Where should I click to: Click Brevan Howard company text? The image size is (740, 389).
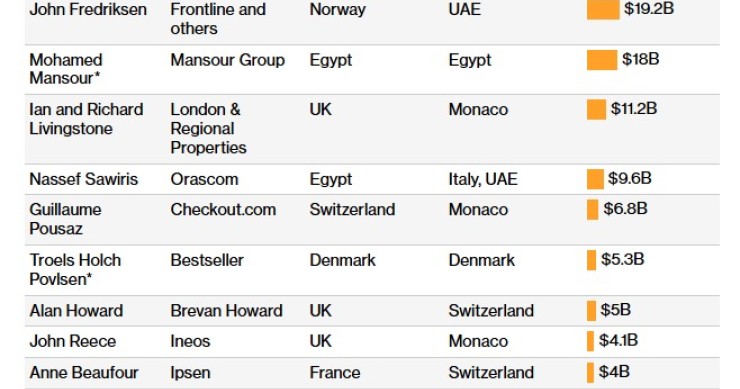(226, 311)
